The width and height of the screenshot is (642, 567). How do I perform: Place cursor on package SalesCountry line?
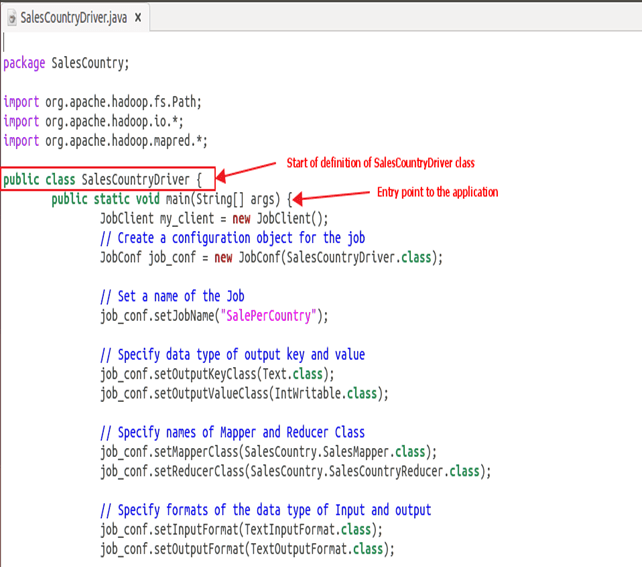pos(66,63)
